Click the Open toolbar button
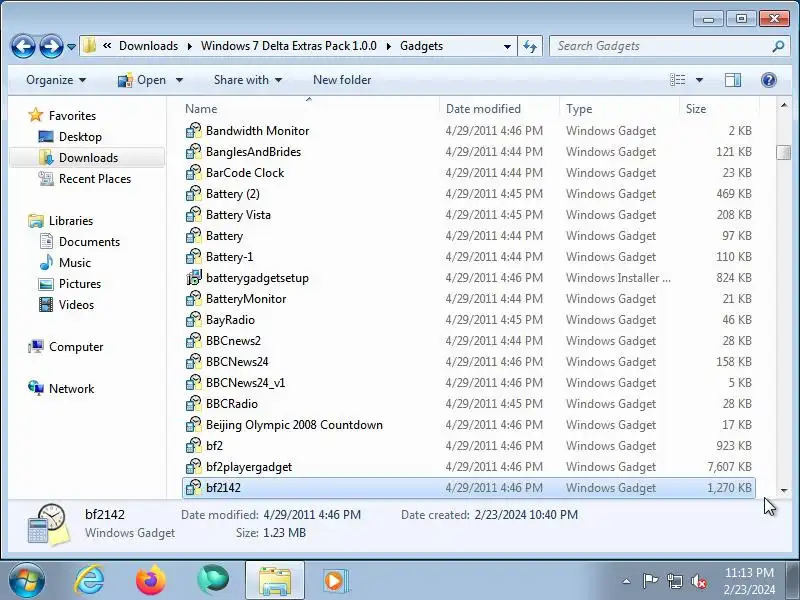 coord(141,80)
